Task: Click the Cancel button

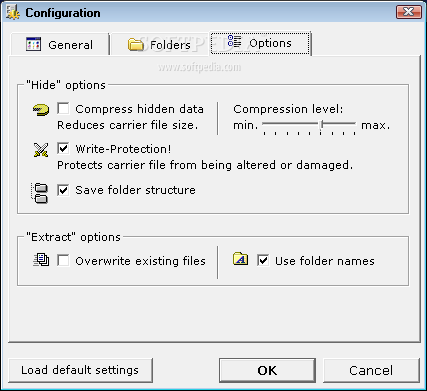Action: click(x=371, y=370)
